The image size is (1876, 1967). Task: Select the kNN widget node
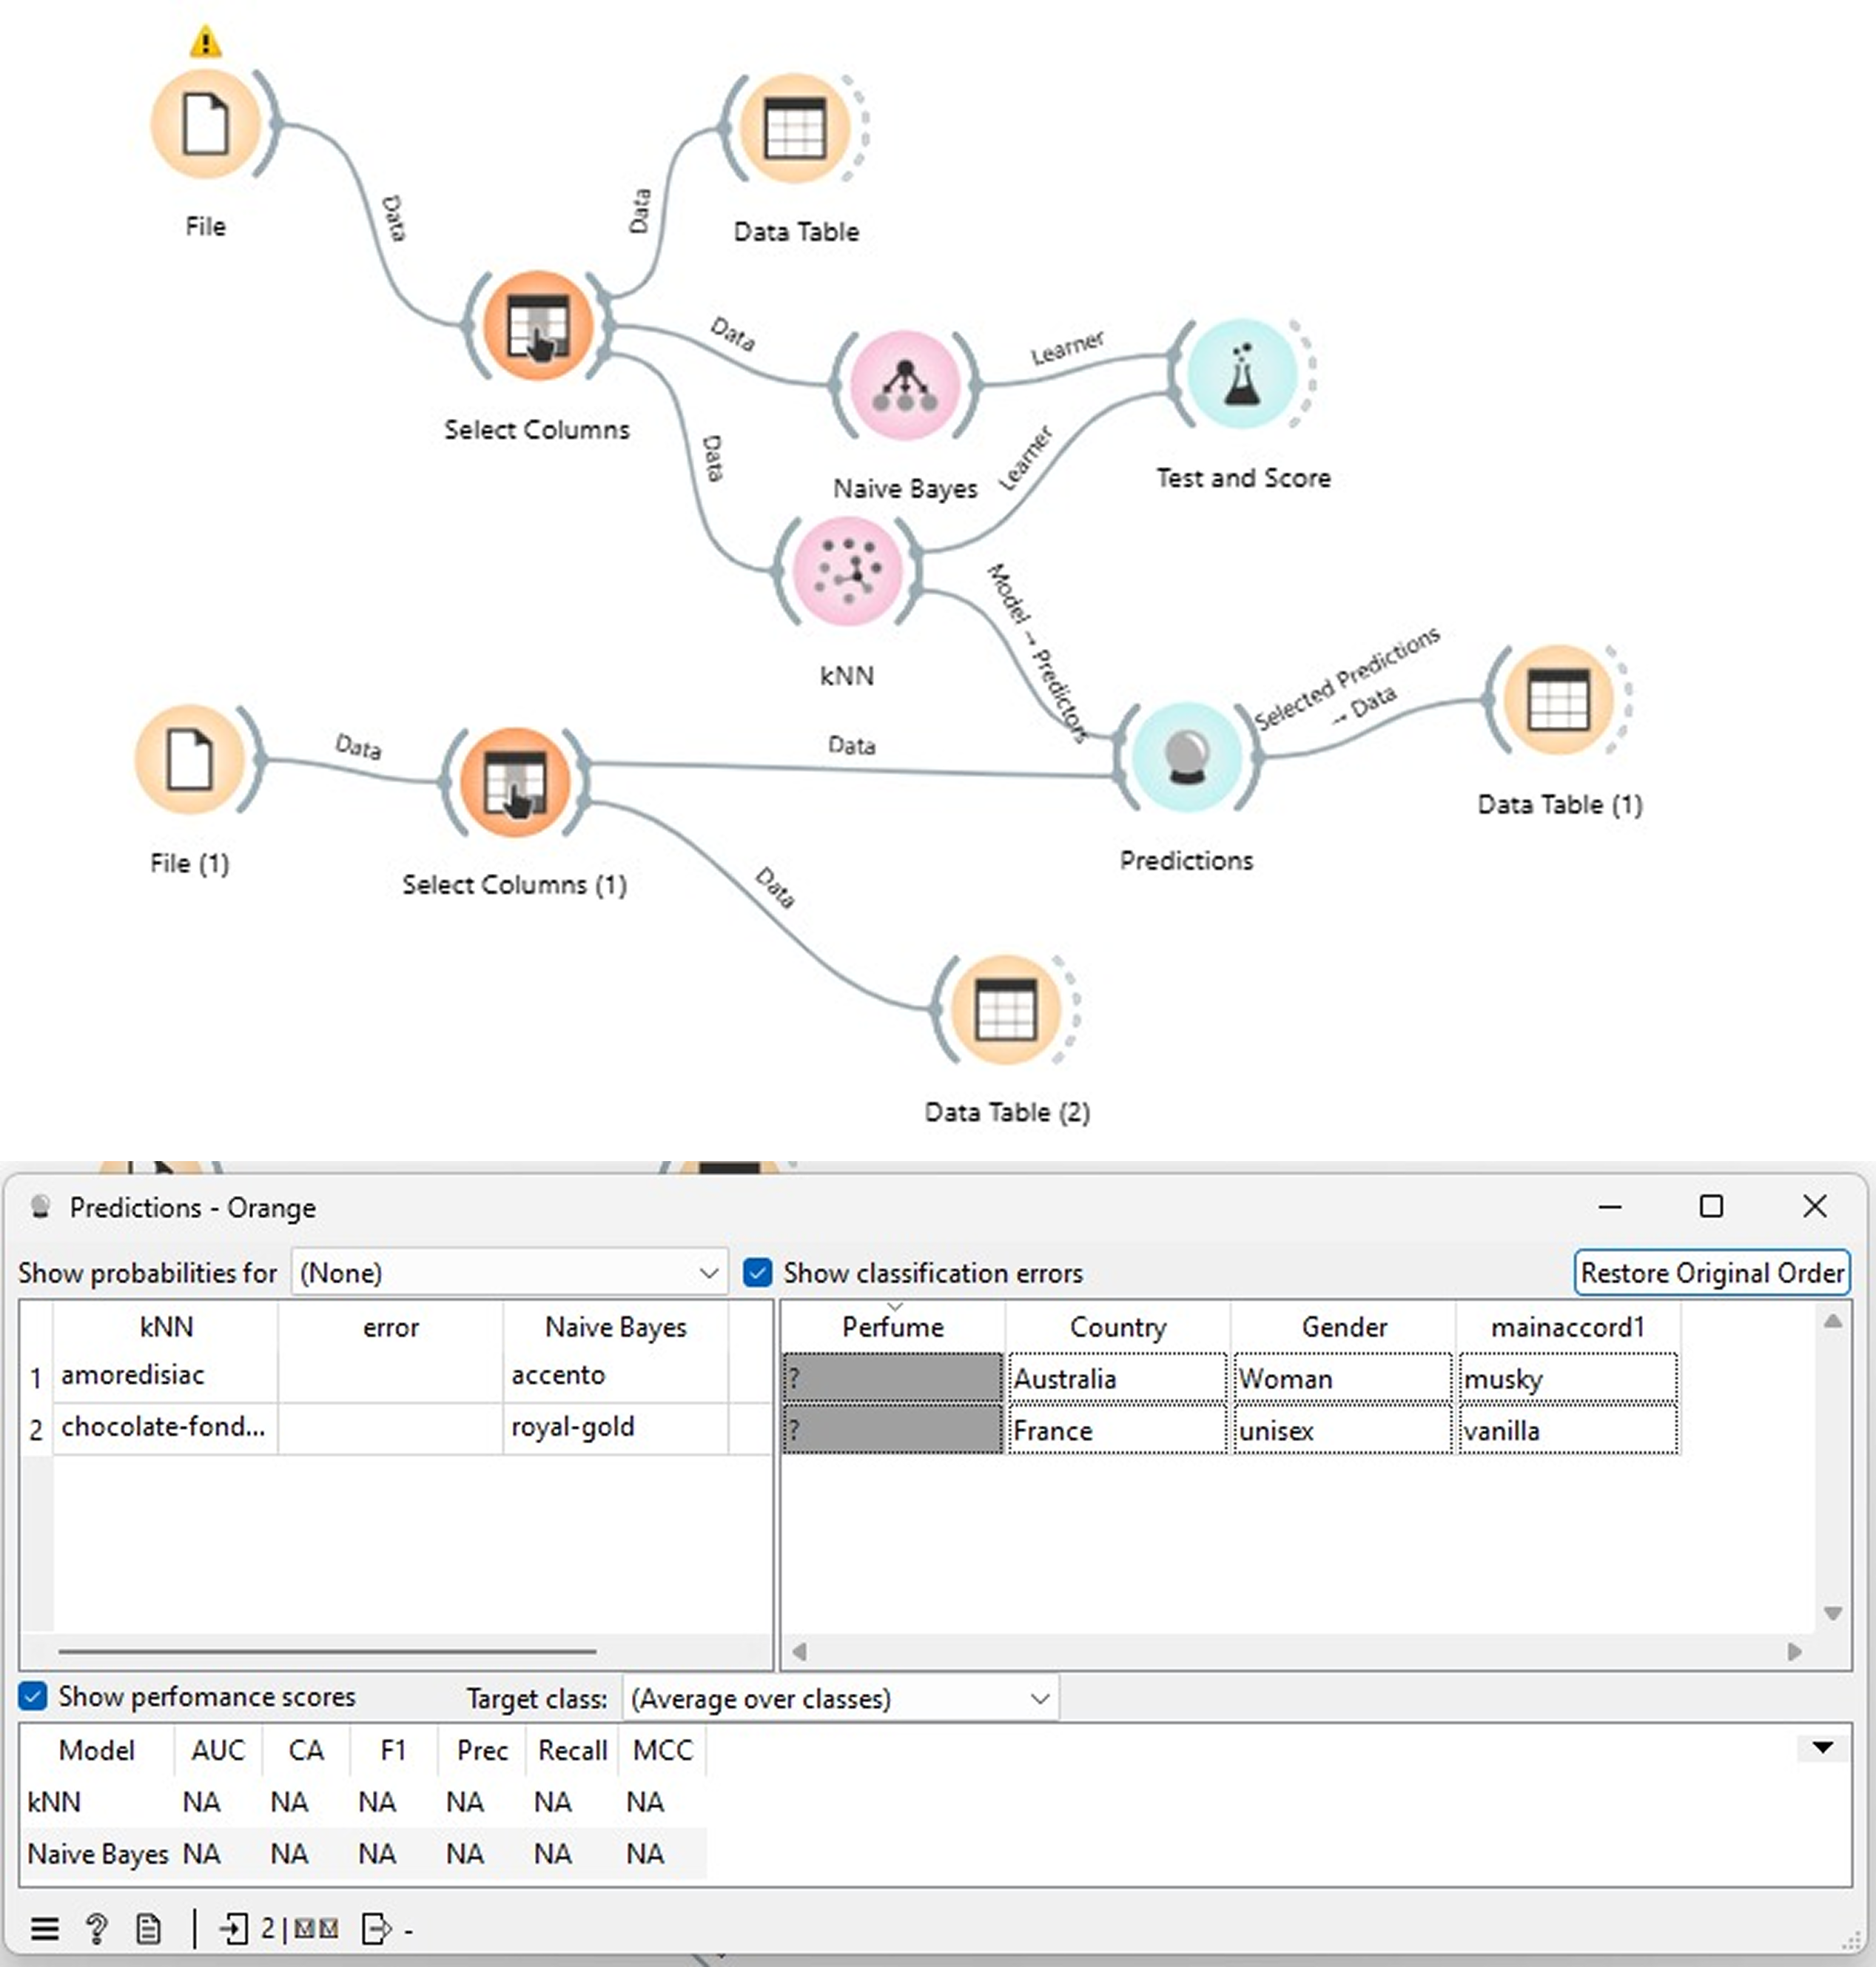848,571
